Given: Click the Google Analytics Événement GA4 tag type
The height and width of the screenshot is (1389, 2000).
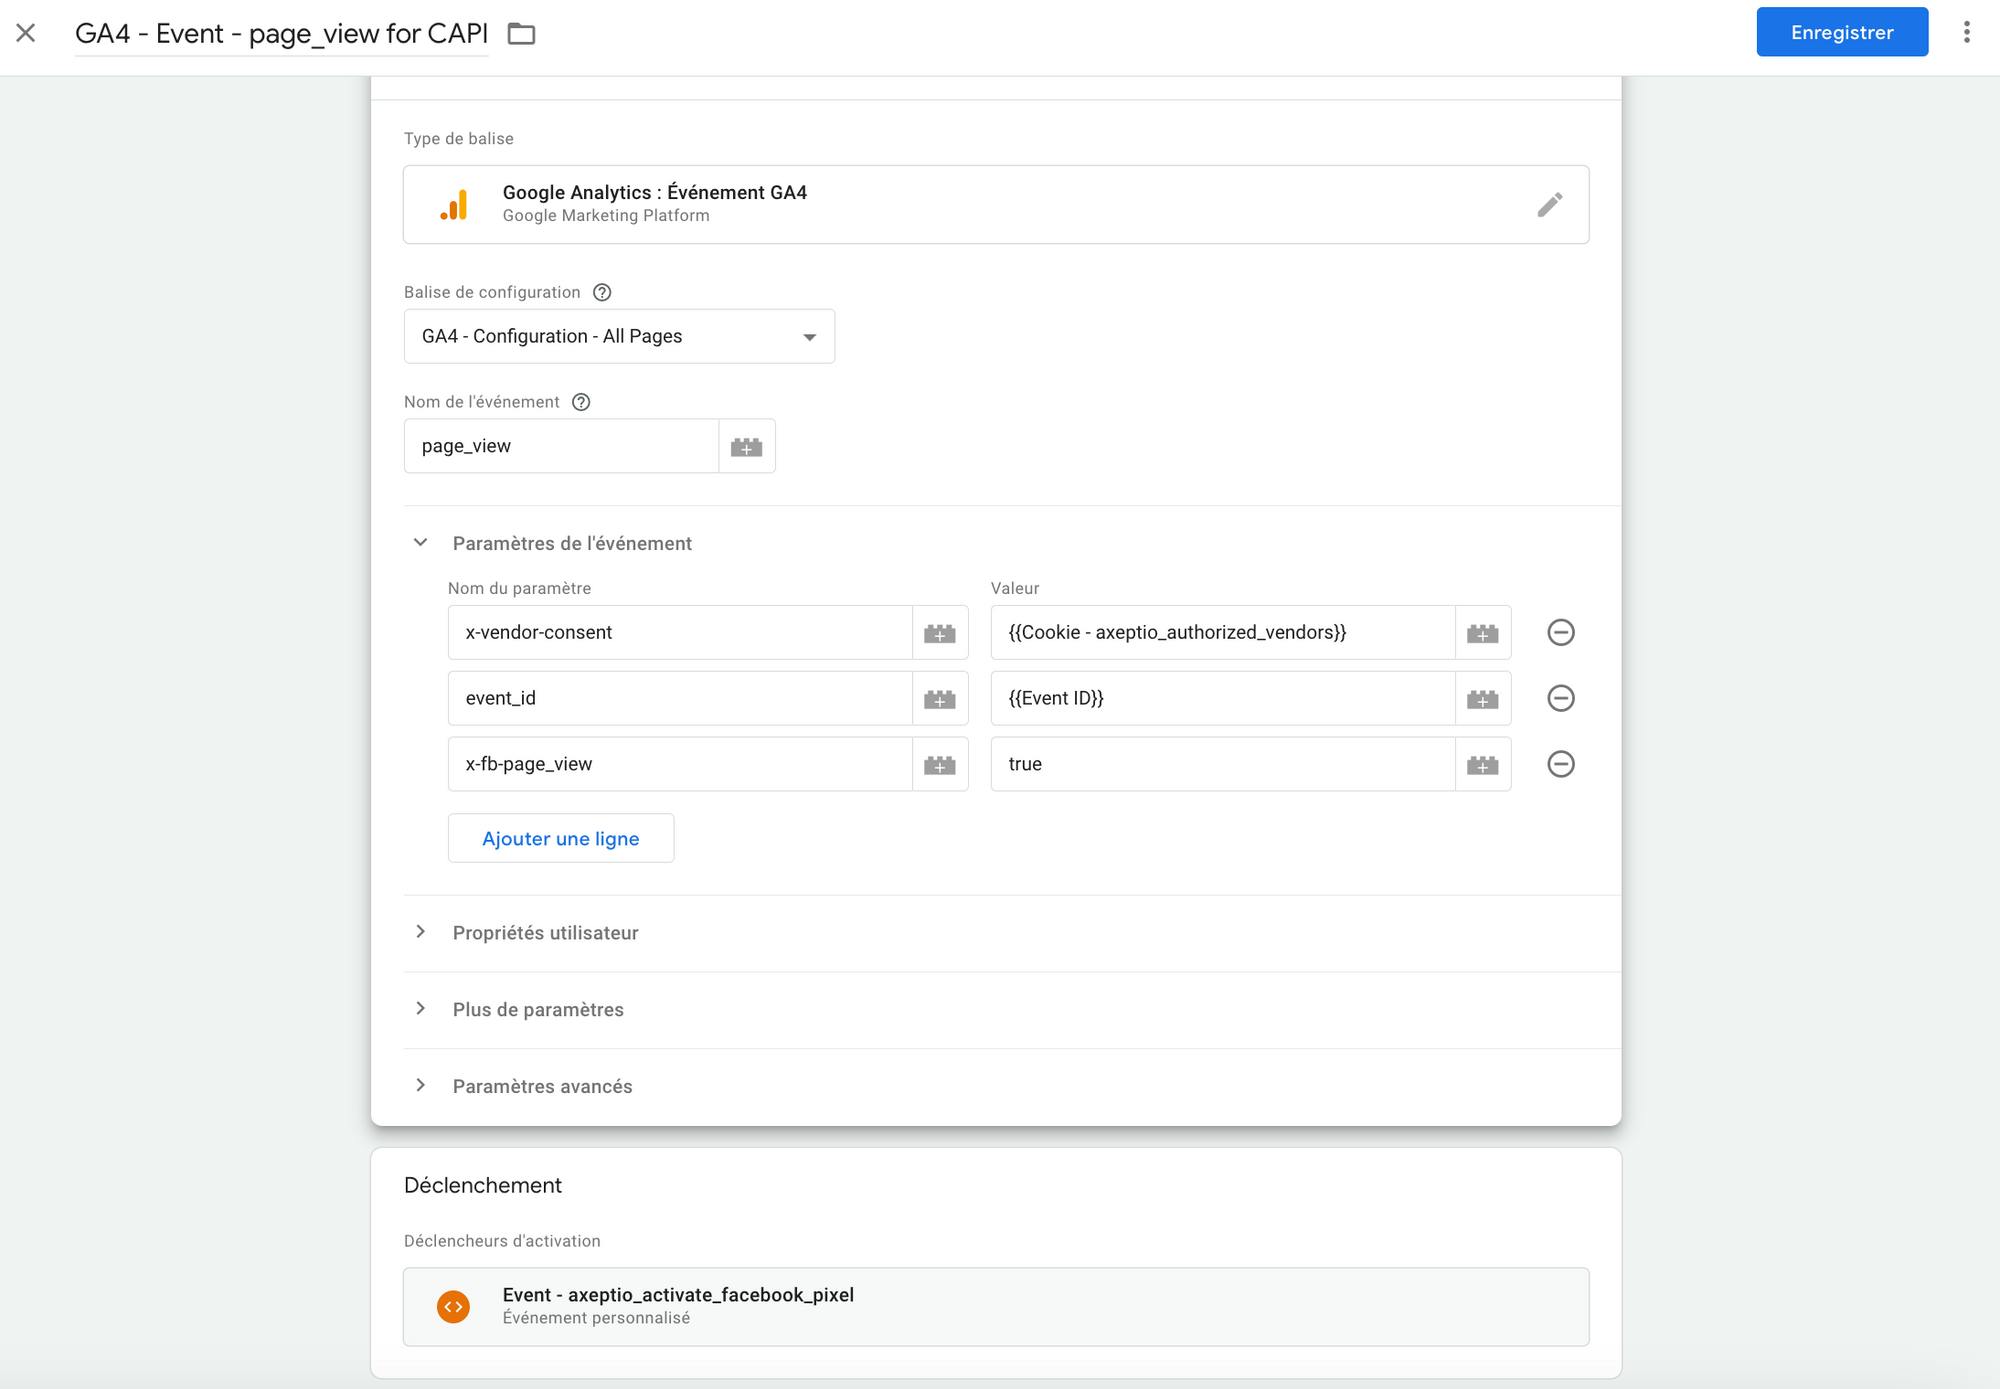Looking at the screenshot, I should click(x=996, y=204).
